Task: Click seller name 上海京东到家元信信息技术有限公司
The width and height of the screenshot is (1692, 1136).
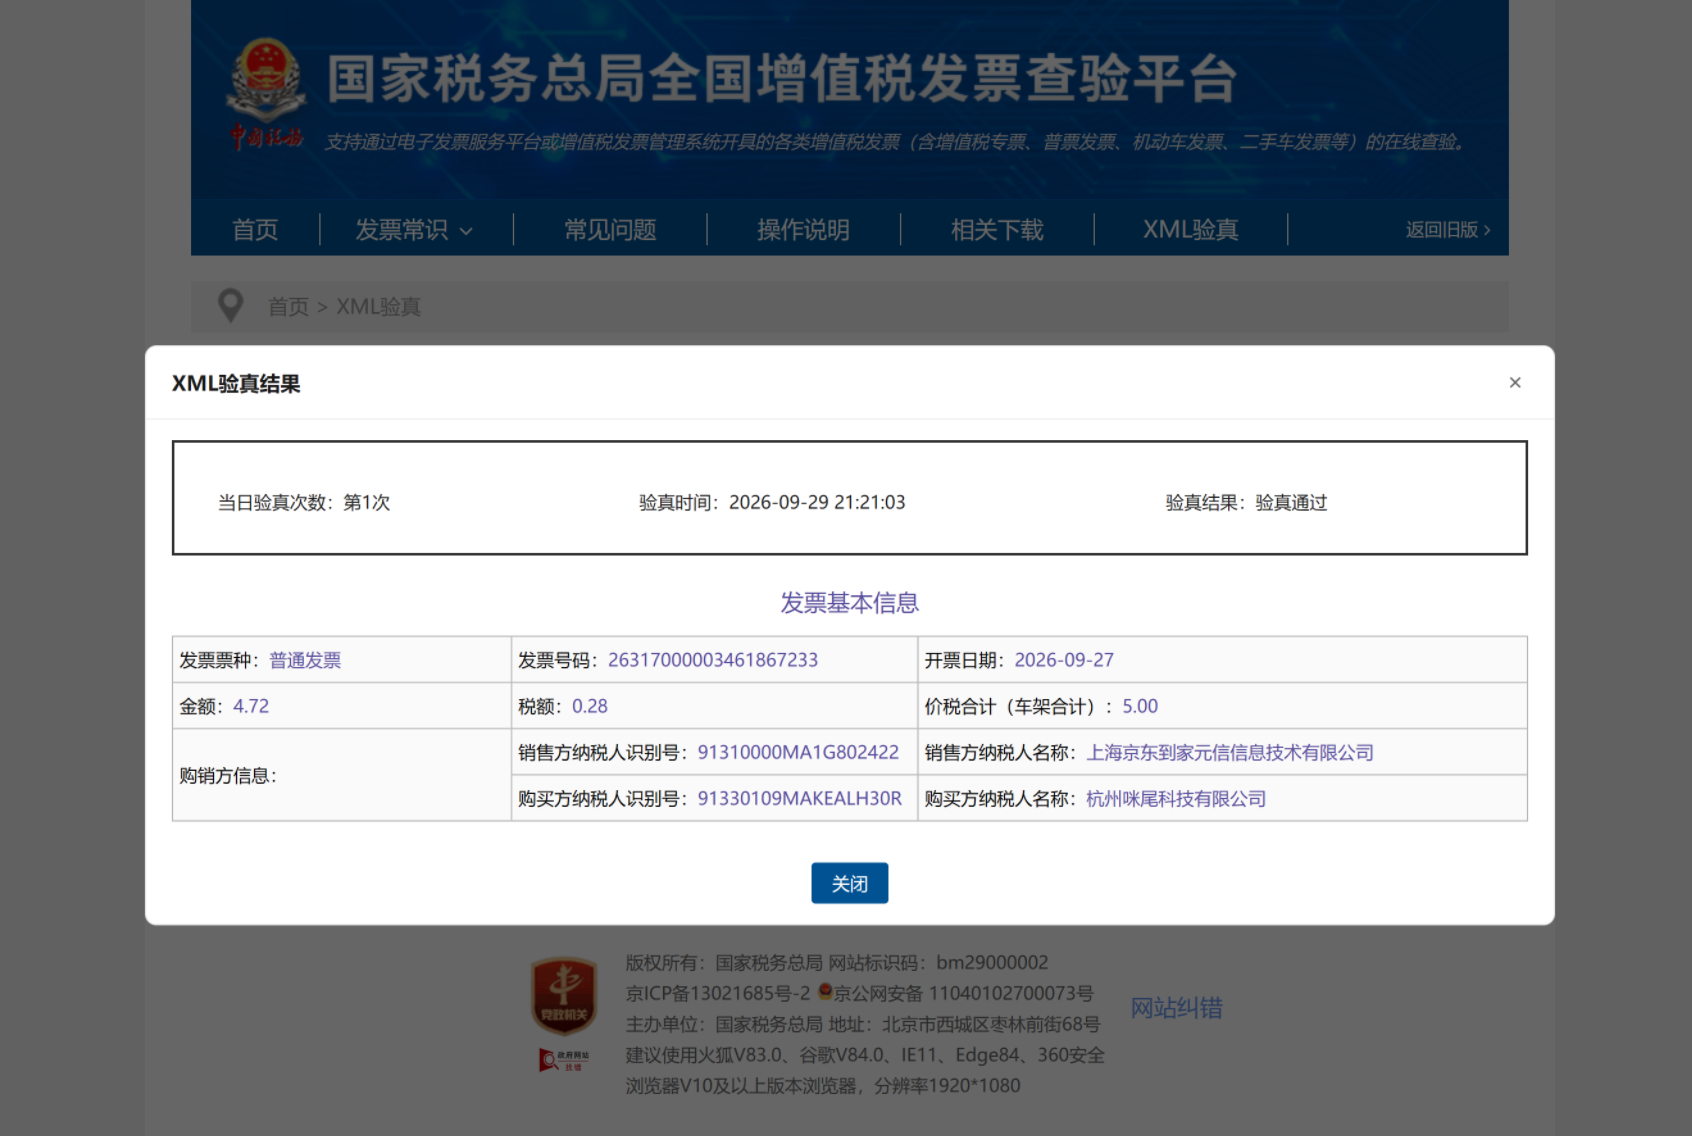Action: point(1230,752)
